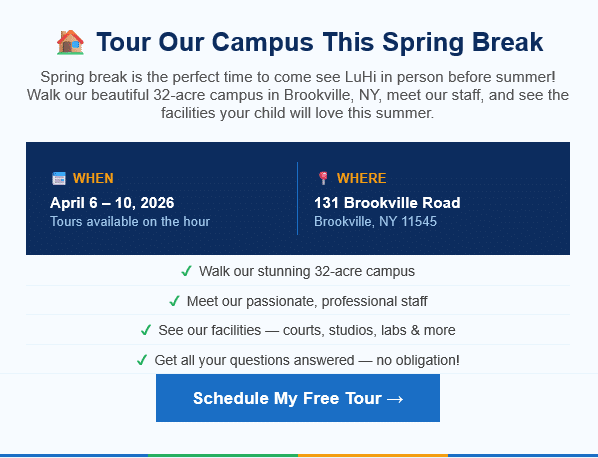This screenshot has width=598, height=458.
Task: Click the green checkmark beside 32-acre campus
Action: (x=186, y=271)
